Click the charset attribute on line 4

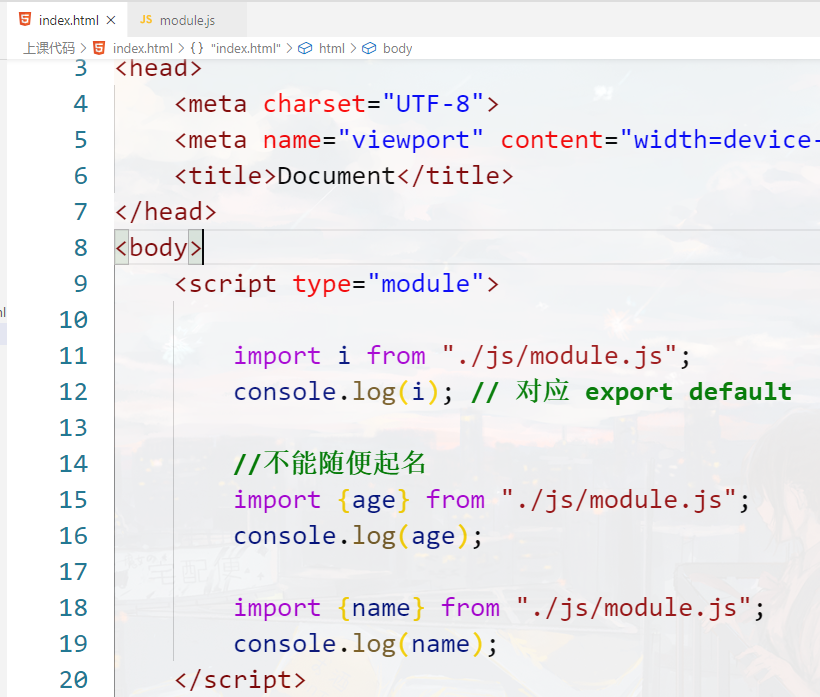314,104
